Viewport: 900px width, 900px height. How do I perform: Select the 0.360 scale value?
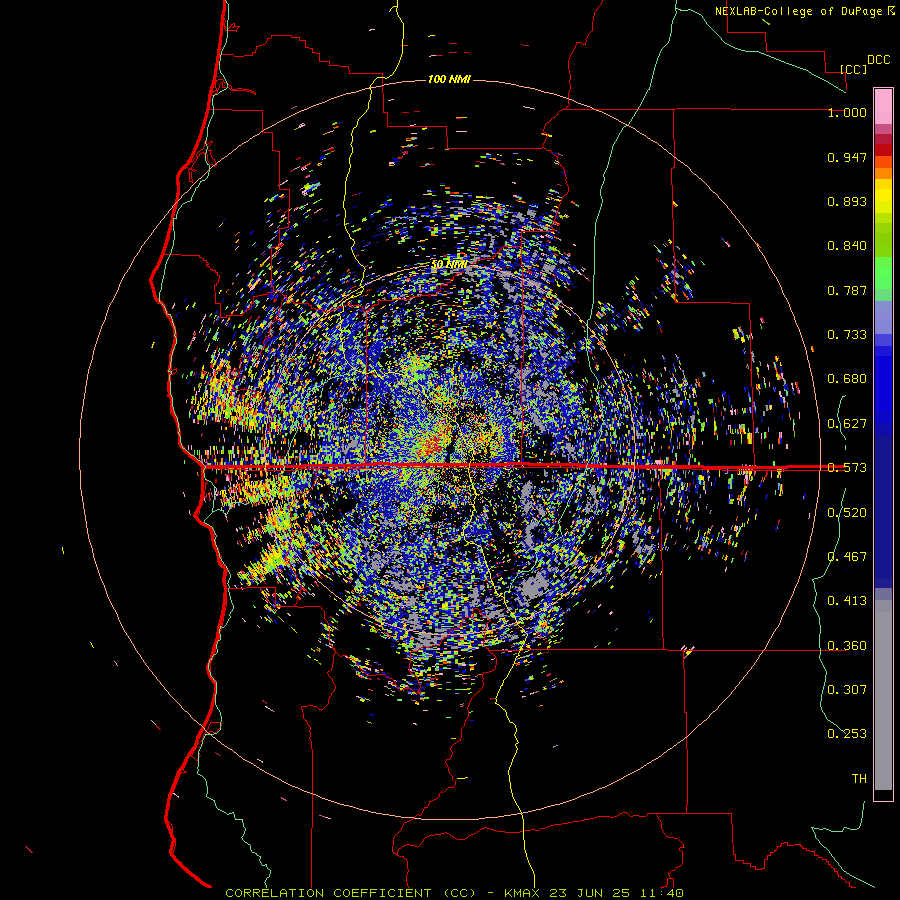(x=847, y=646)
